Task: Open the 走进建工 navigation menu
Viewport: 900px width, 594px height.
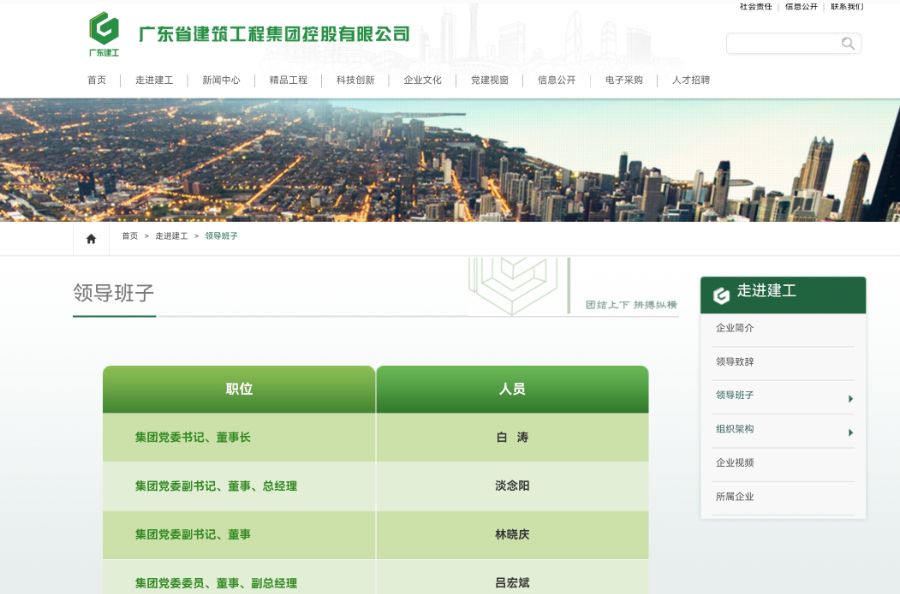Action: coord(154,80)
